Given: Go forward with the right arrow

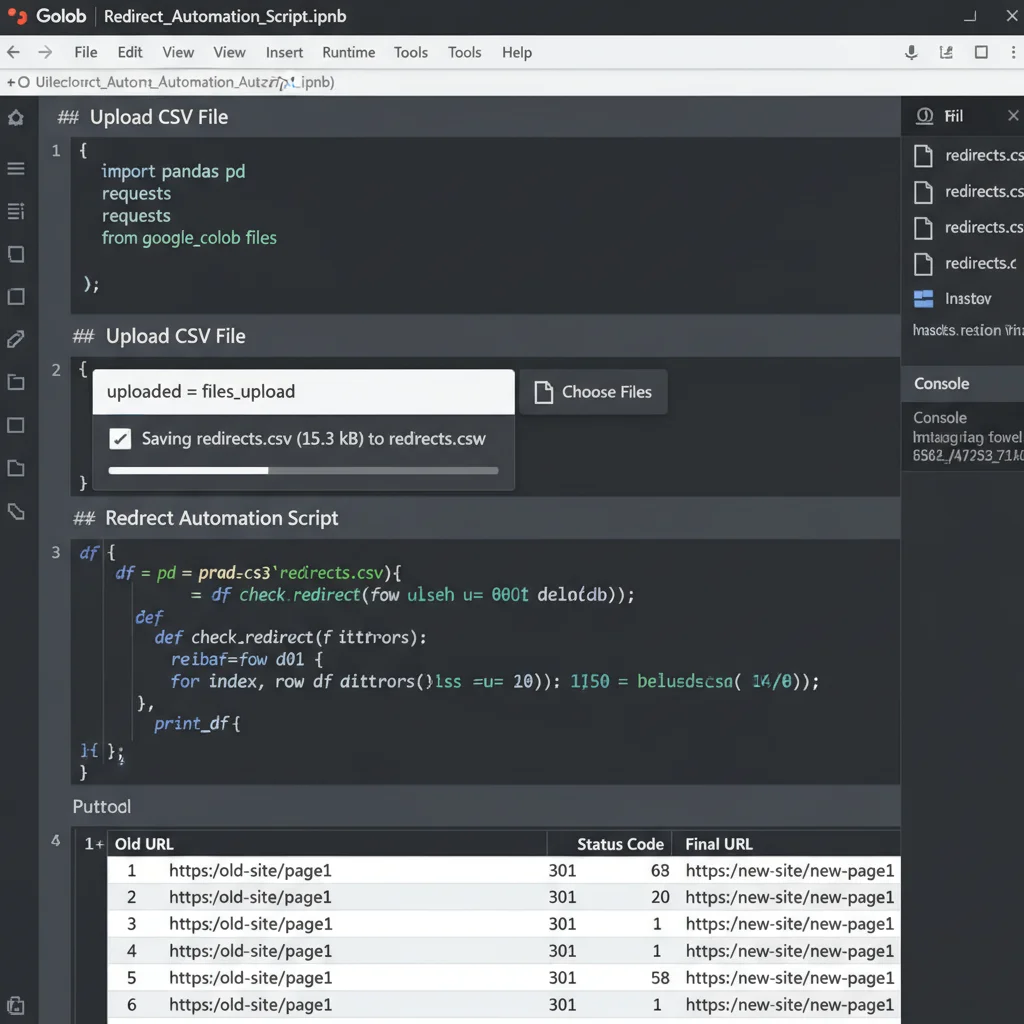Looking at the screenshot, I should pyautogui.click(x=44, y=52).
